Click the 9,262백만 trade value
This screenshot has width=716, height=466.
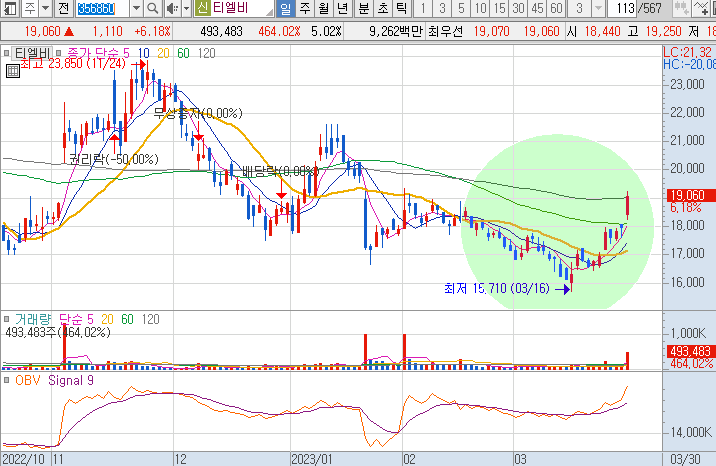point(396,31)
